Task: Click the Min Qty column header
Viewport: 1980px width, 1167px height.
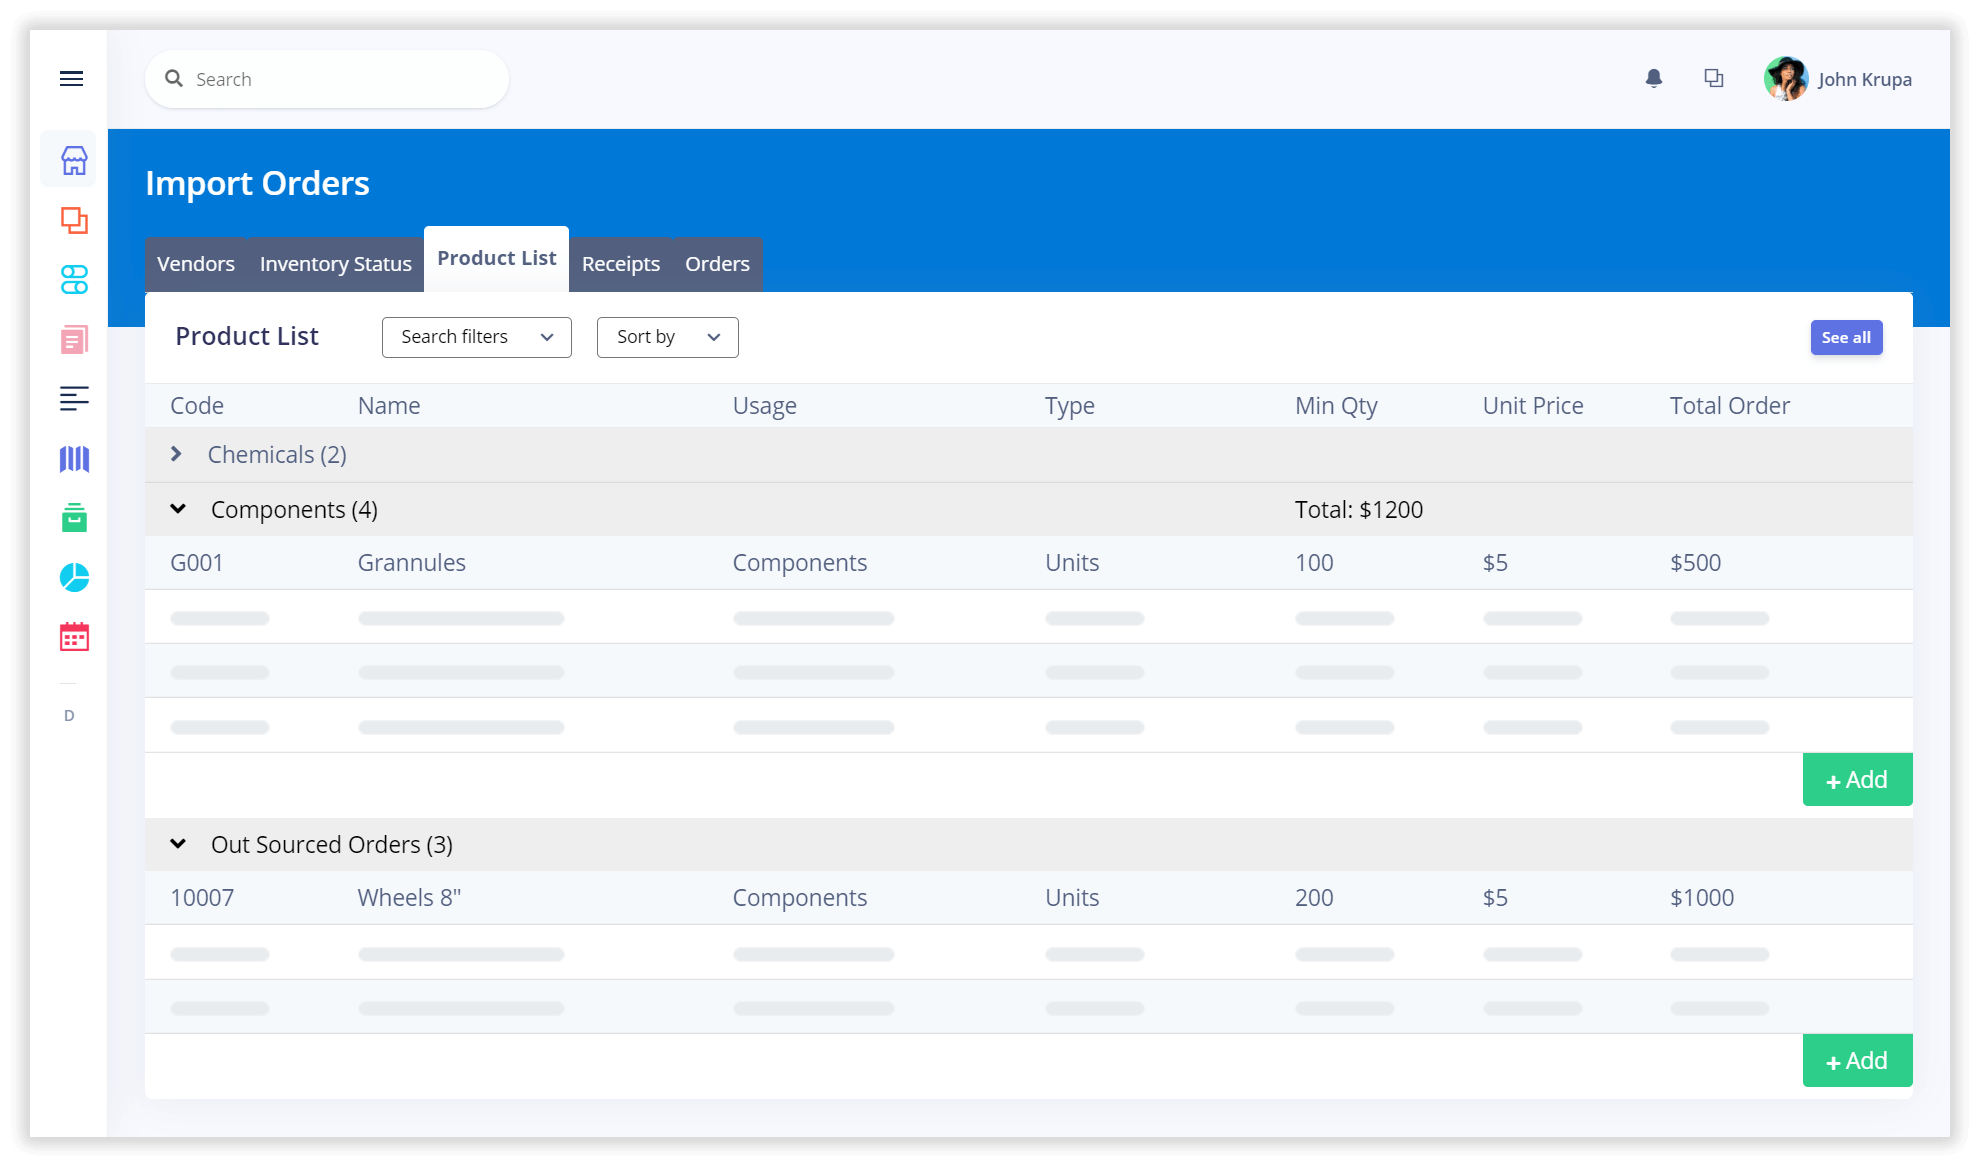Action: click(1336, 406)
